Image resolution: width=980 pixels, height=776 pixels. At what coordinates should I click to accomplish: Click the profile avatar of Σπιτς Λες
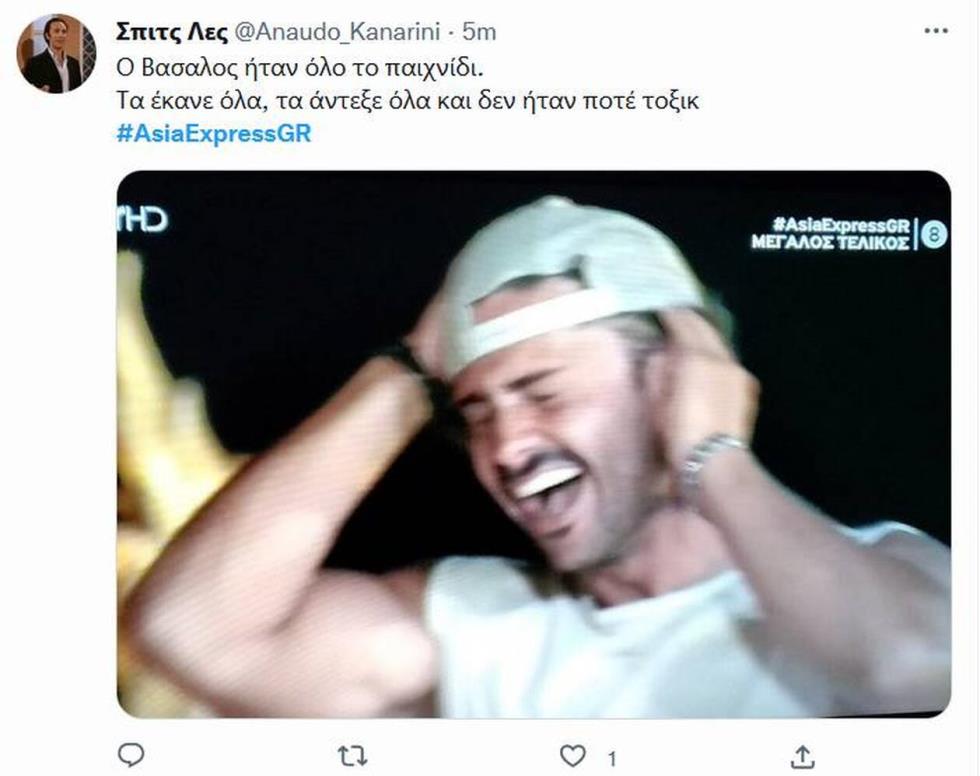coord(56,54)
